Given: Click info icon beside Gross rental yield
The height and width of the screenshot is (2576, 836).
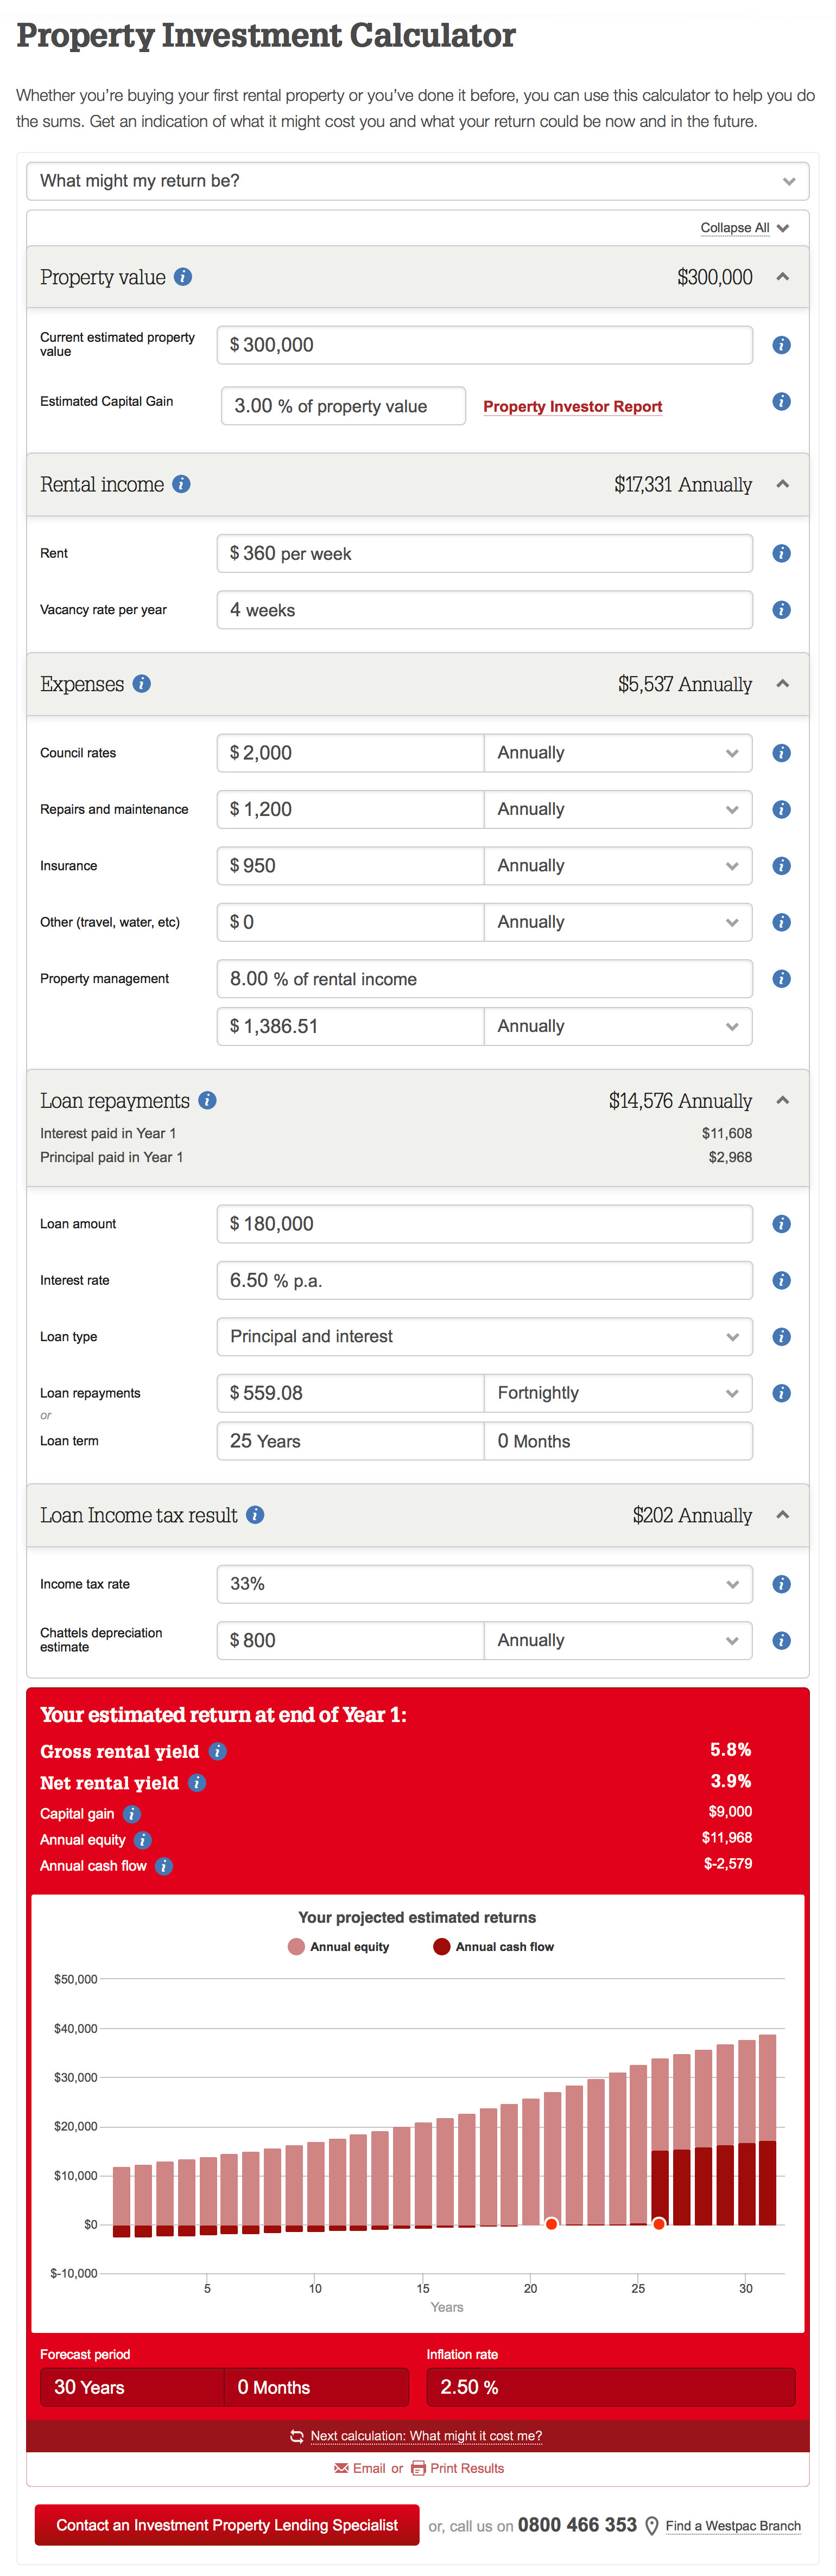Looking at the screenshot, I should click(x=217, y=1751).
